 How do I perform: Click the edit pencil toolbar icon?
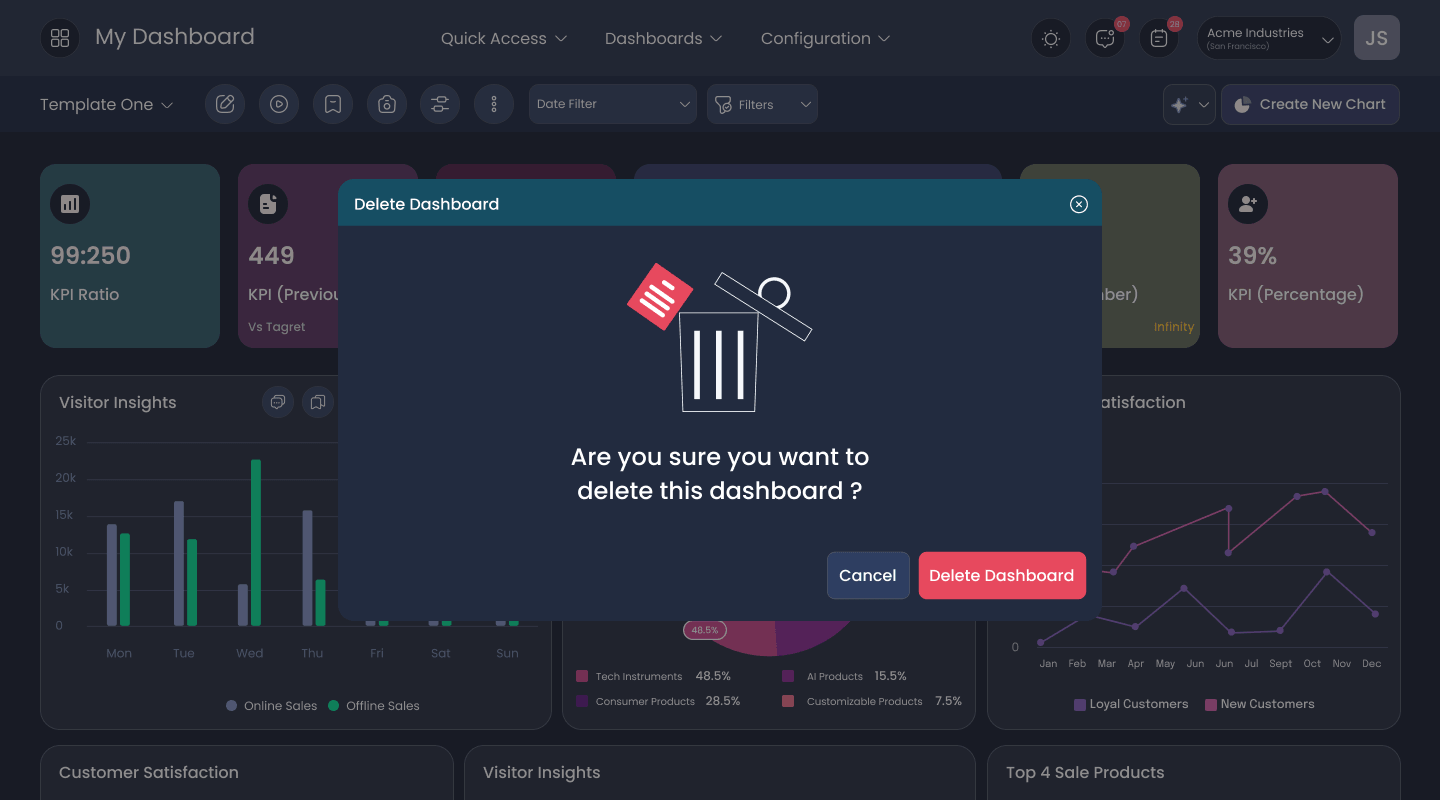point(225,104)
